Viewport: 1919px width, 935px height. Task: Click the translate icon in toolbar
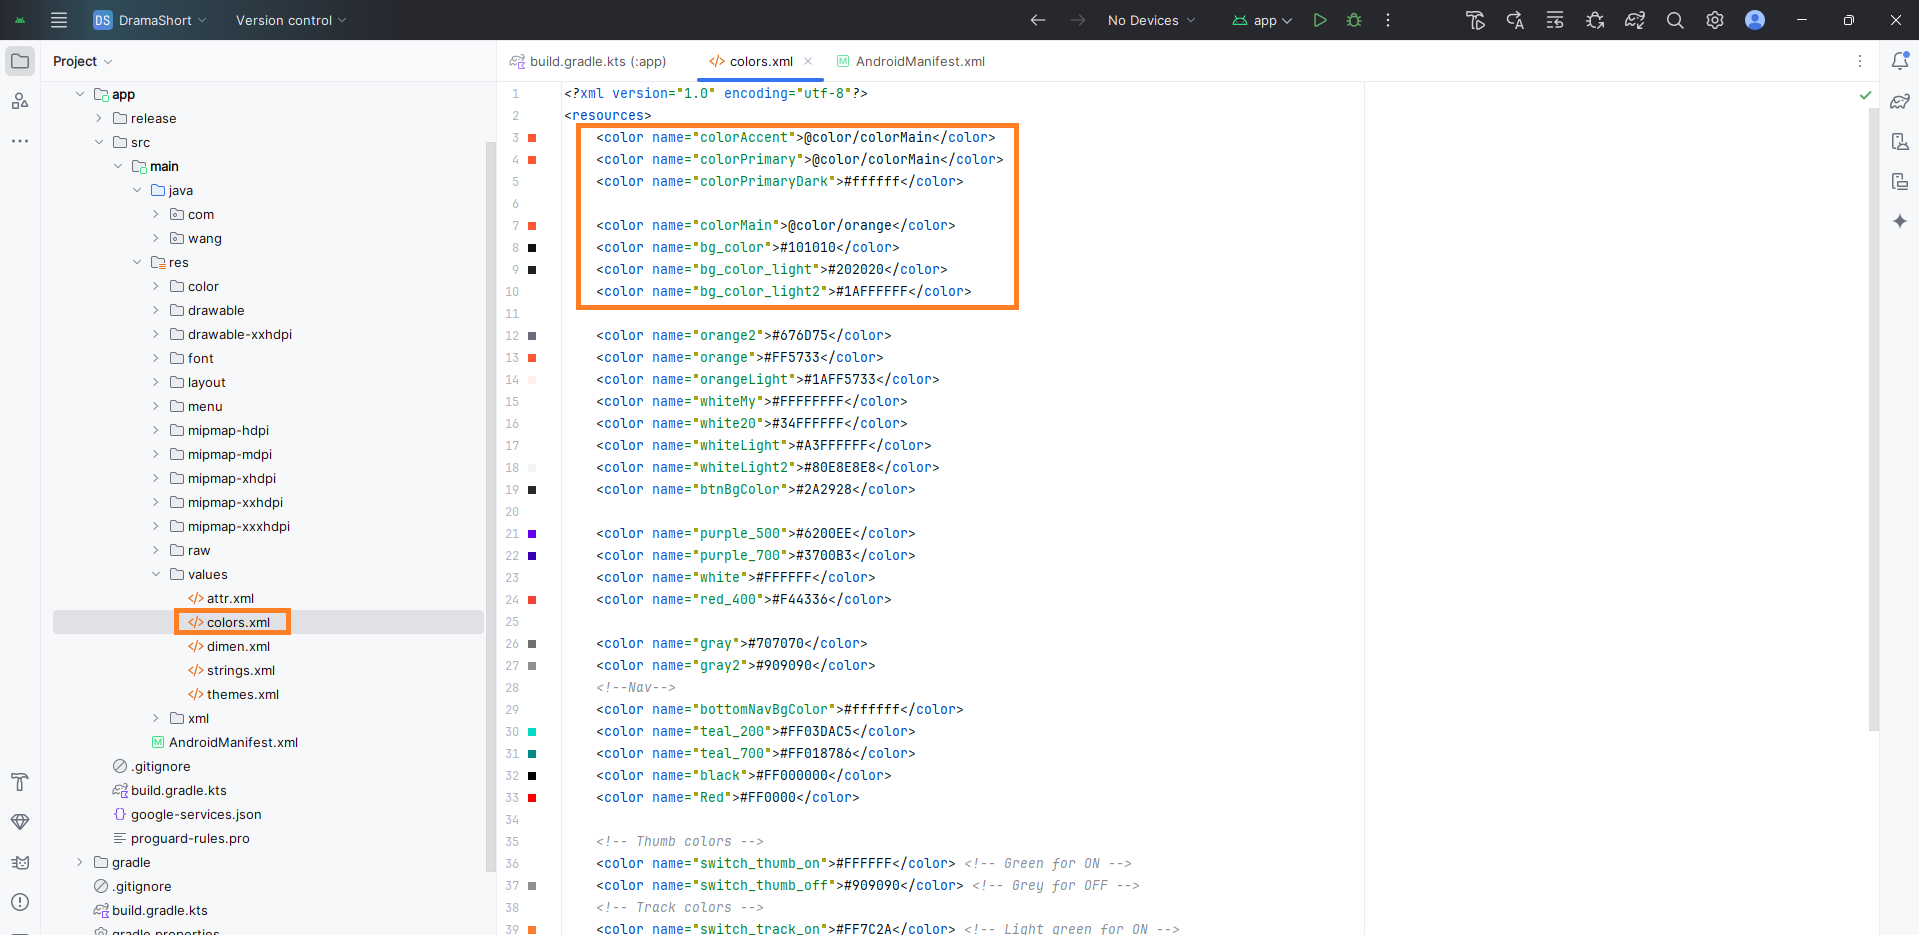point(1515,20)
